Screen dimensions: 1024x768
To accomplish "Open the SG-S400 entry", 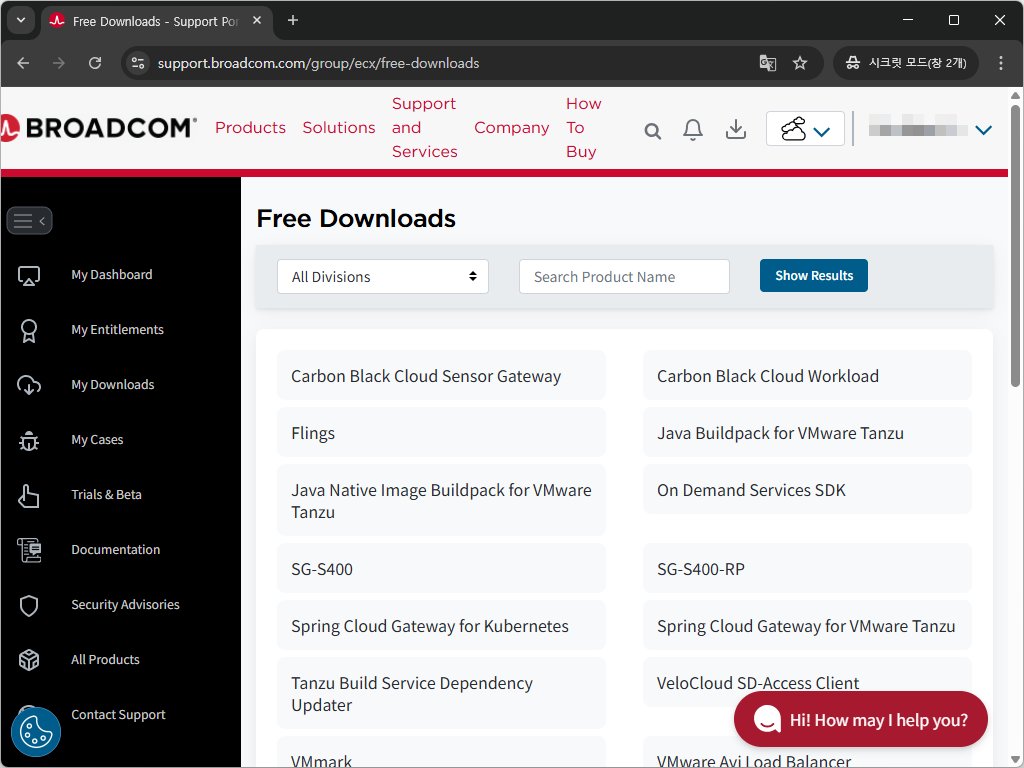I will 441,568.
